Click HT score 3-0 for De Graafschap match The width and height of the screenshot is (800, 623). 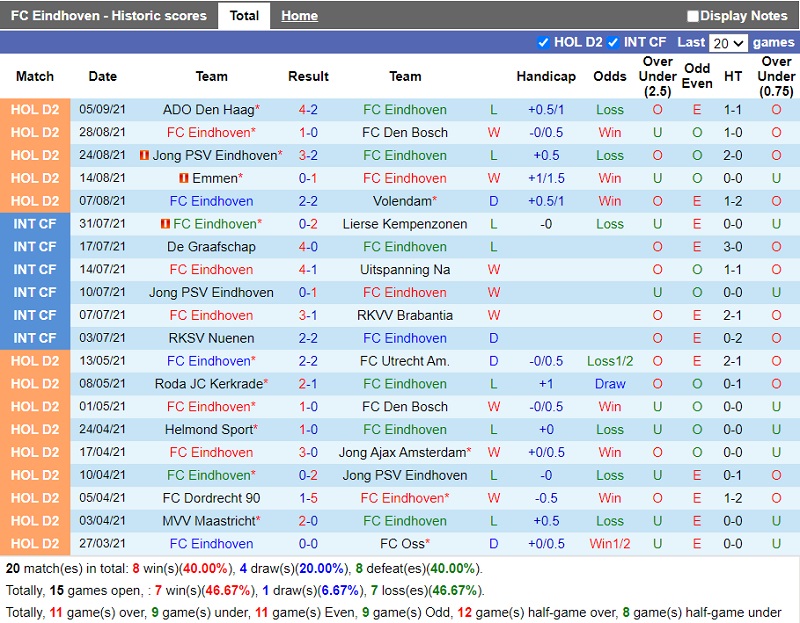click(733, 247)
